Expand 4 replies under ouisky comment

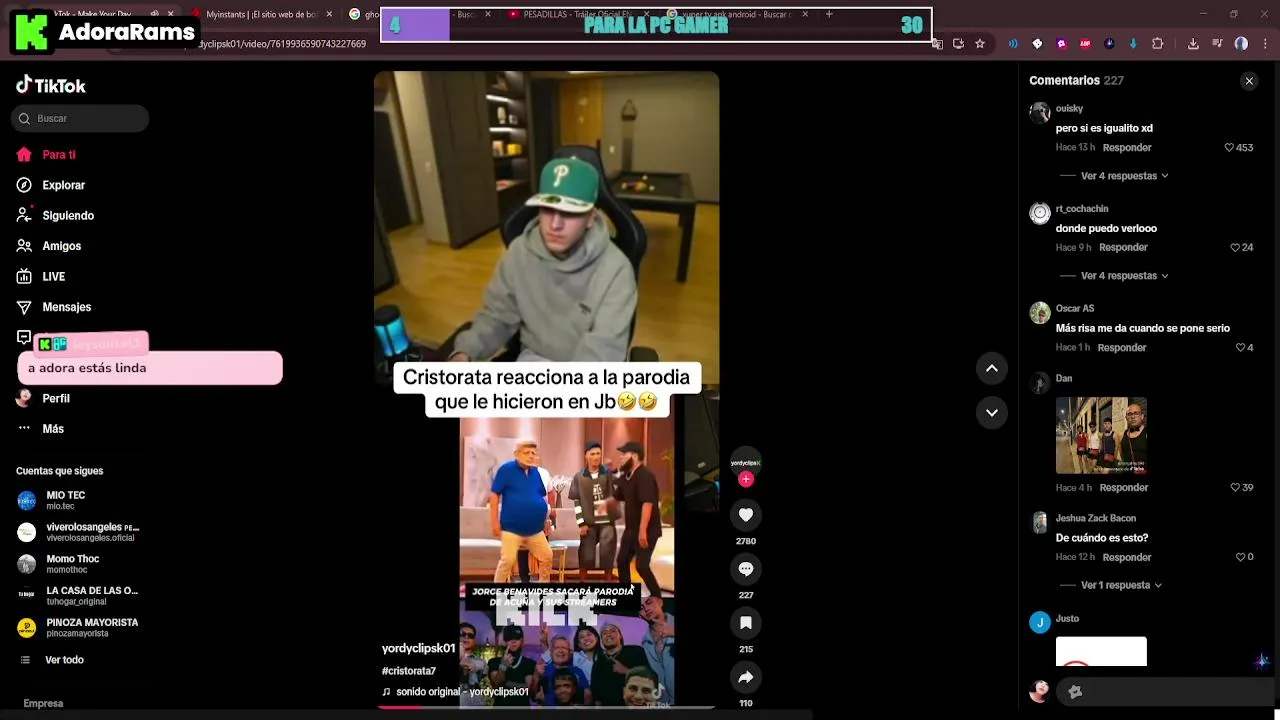pos(1124,176)
